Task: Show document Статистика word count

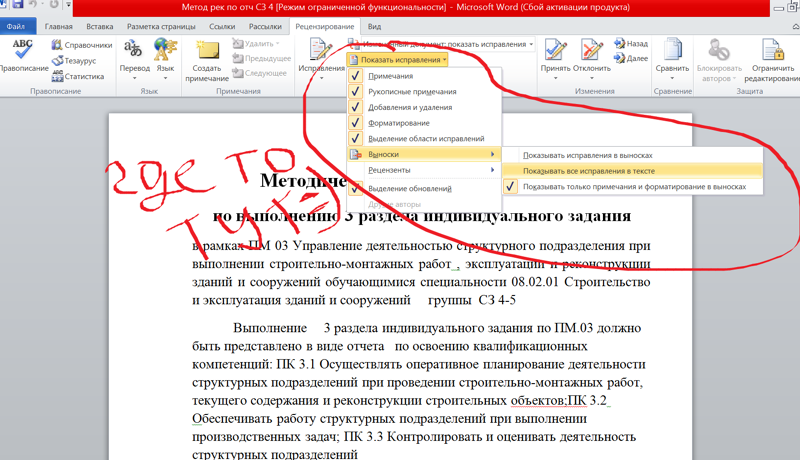Action: (x=78, y=76)
